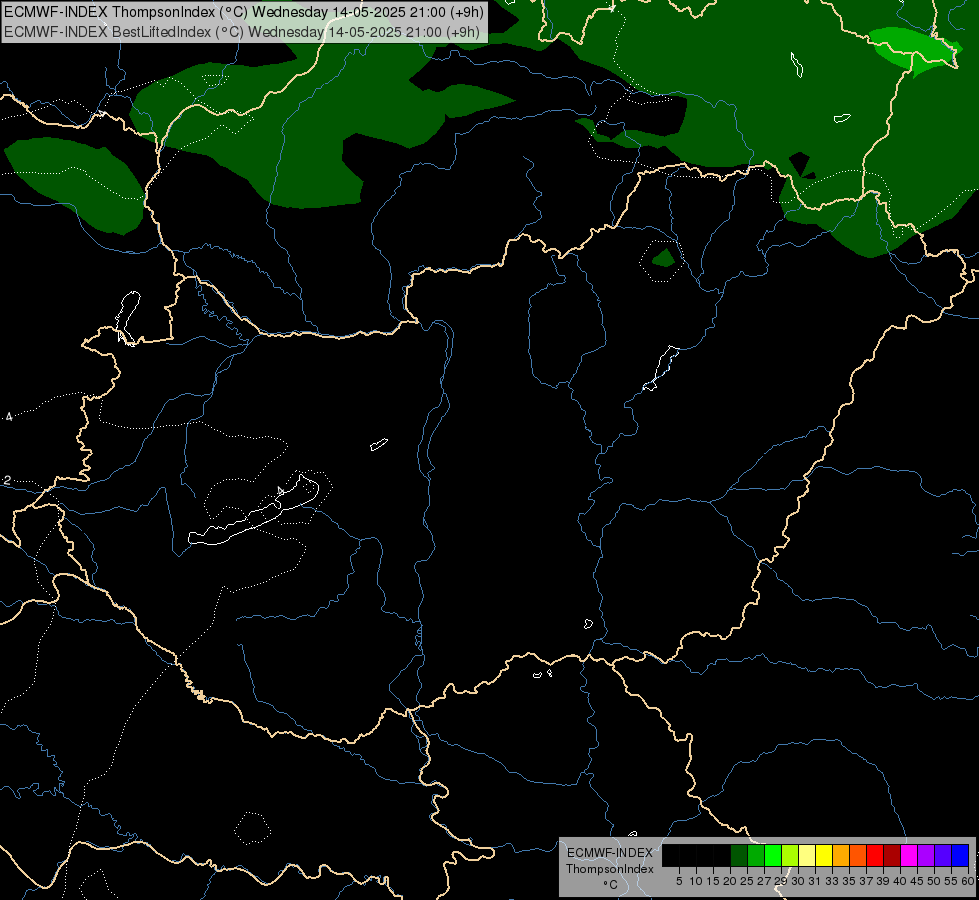Screen dimensions: 979x900
Task: Click the medium green 25–27 legend swatch
Action: pyautogui.click(x=756, y=855)
